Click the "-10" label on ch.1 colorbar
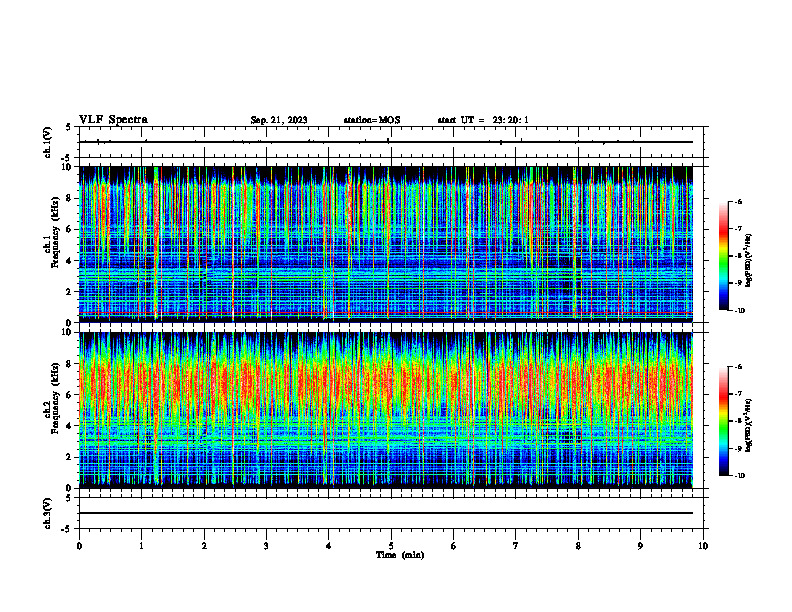 [739, 311]
